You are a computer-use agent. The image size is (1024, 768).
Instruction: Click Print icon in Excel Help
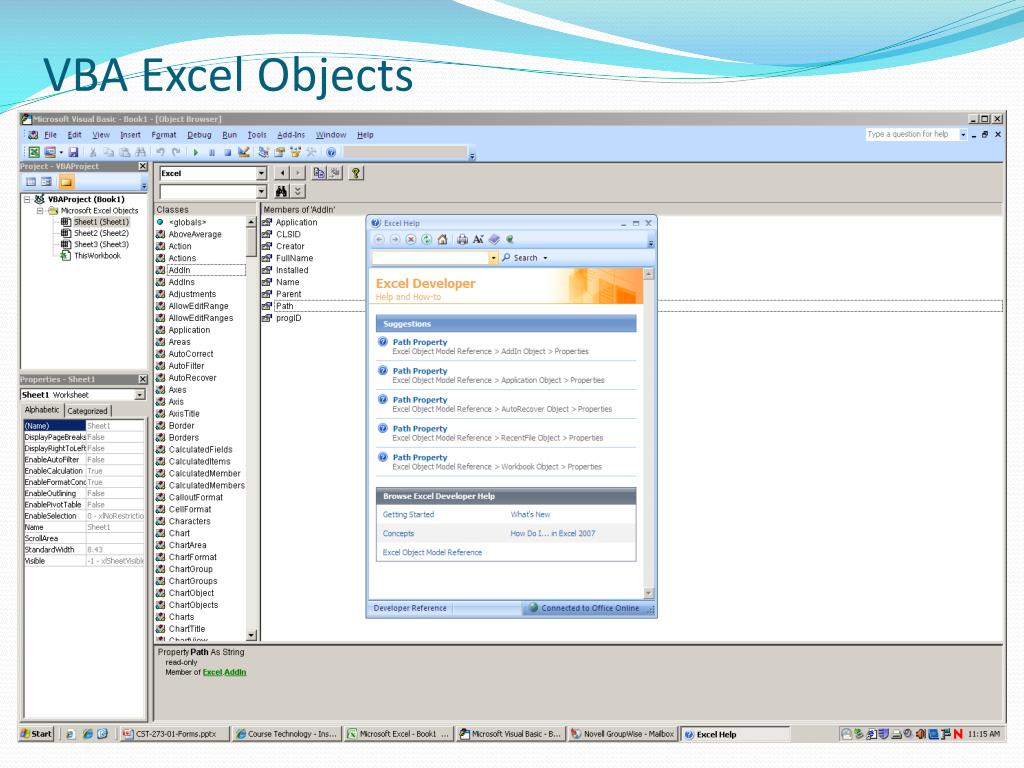462,240
